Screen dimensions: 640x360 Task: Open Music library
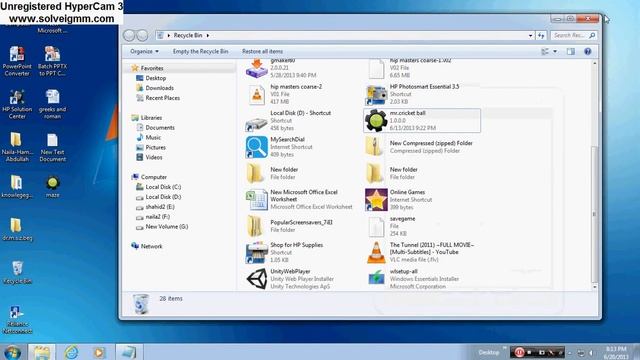[153, 138]
